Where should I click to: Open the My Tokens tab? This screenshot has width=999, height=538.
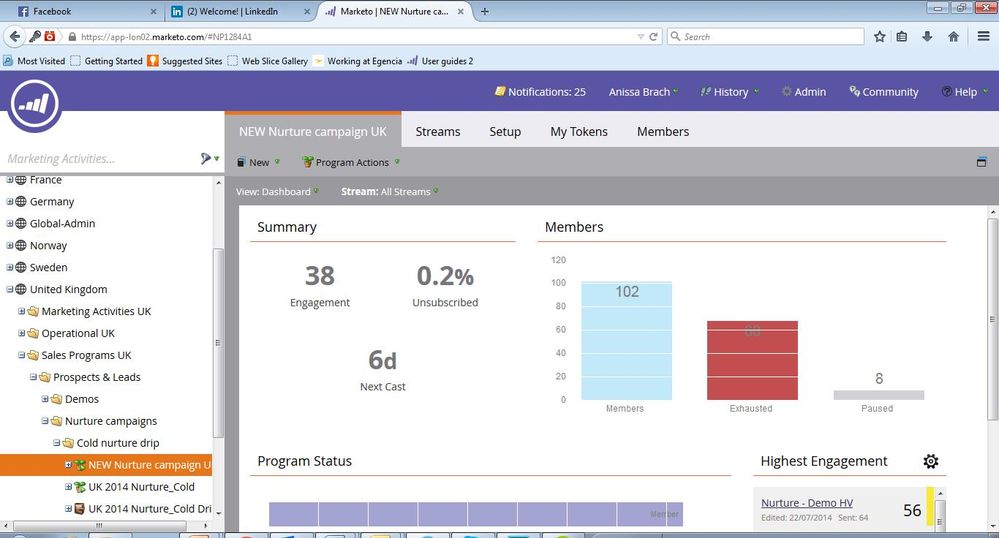click(x=579, y=131)
